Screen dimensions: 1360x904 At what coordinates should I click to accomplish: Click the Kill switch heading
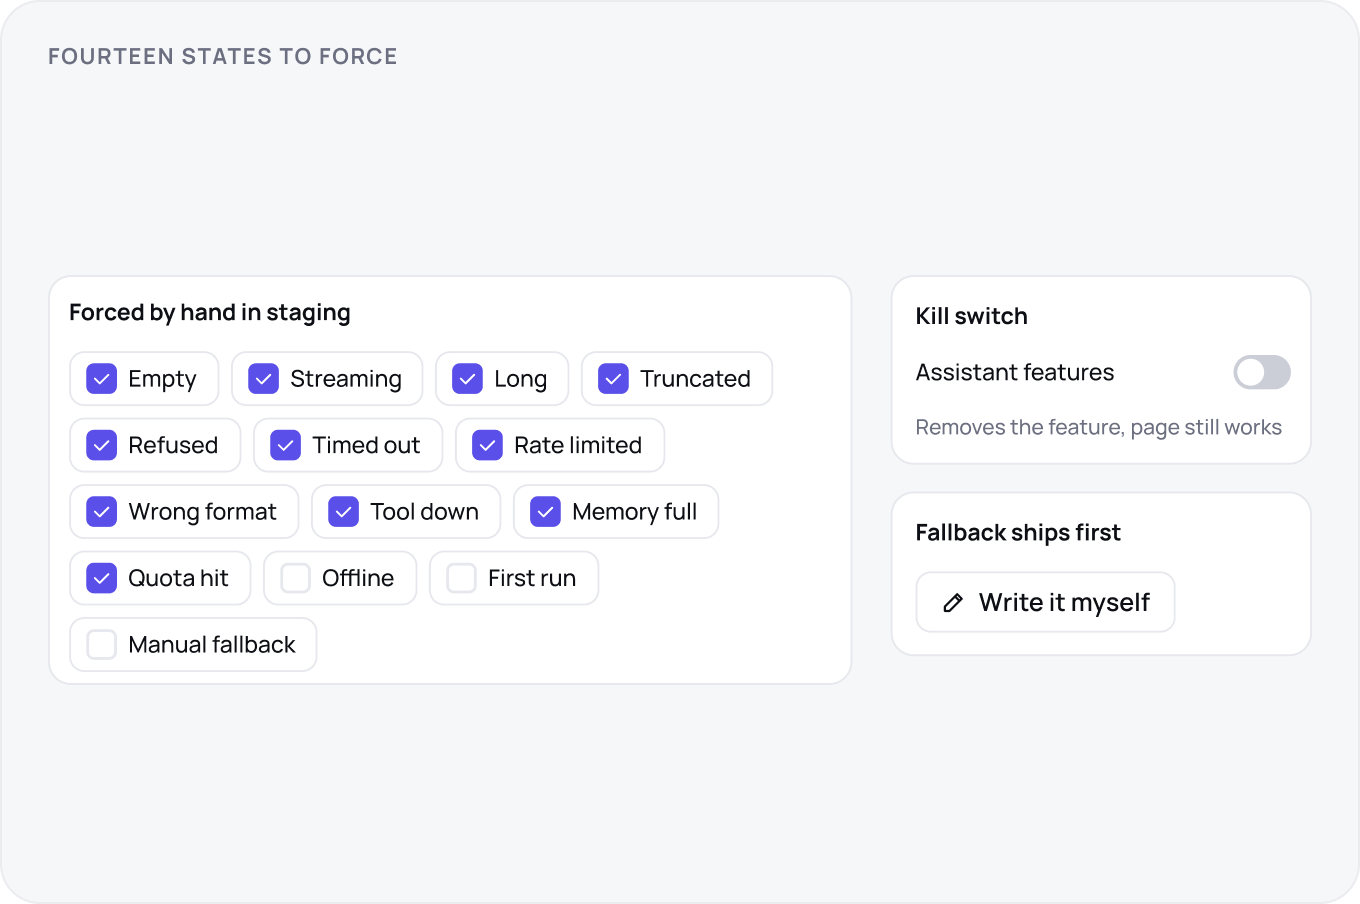[972, 316]
